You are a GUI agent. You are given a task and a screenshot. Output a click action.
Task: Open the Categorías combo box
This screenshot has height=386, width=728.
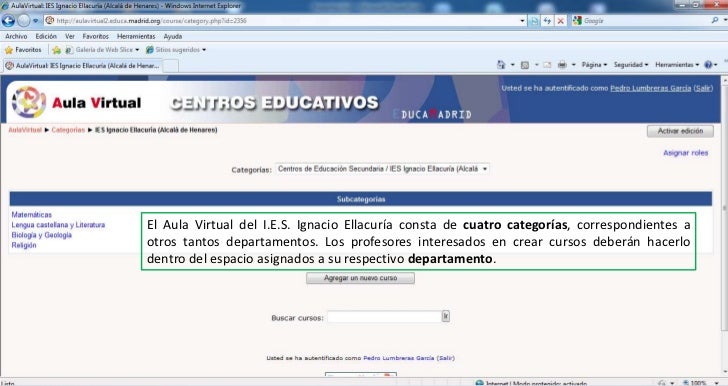pos(382,169)
